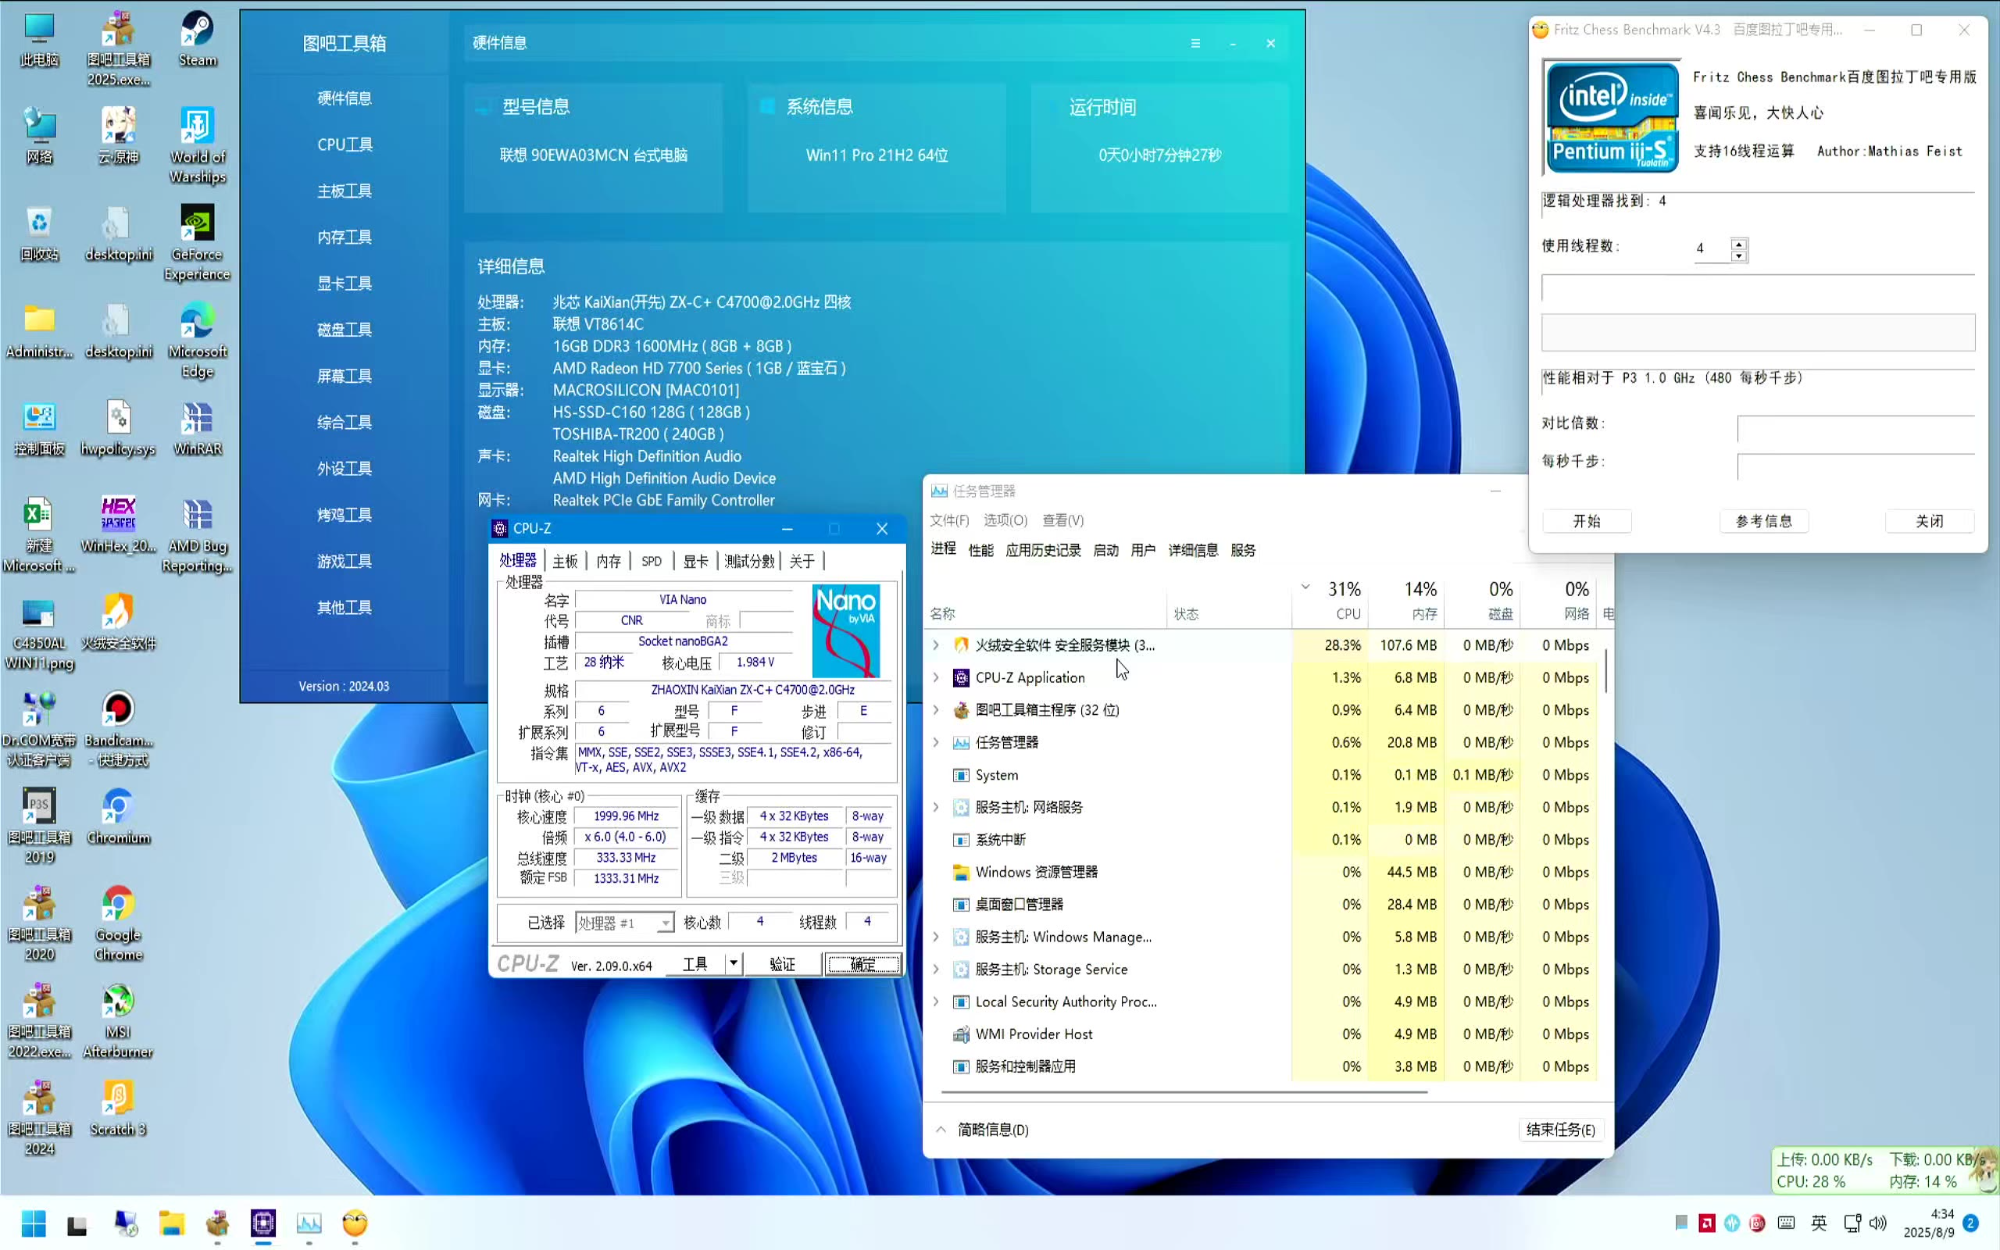Sort processes by the CPU column header
Screen dimensions: 2000x1250
(x=1330, y=600)
